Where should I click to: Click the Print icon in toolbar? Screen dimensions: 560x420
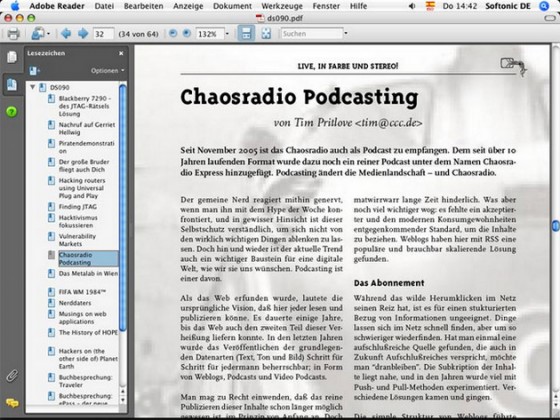click(x=13, y=34)
